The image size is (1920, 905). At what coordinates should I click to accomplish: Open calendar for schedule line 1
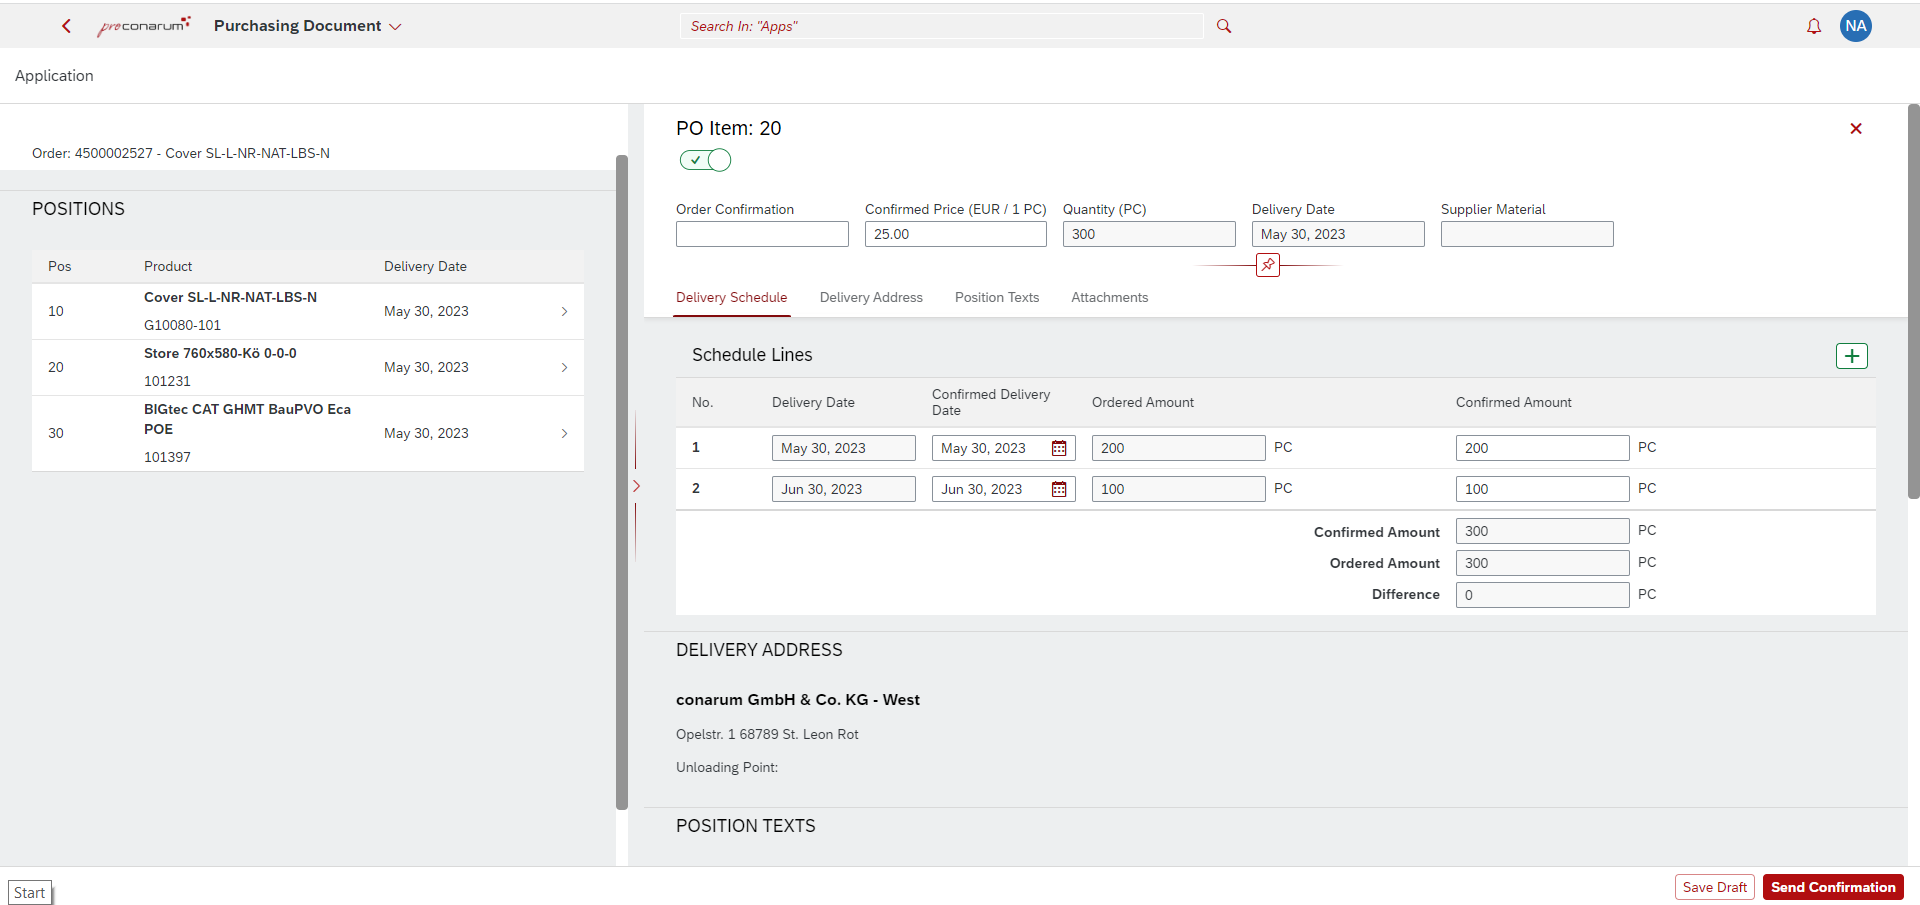(1059, 448)
